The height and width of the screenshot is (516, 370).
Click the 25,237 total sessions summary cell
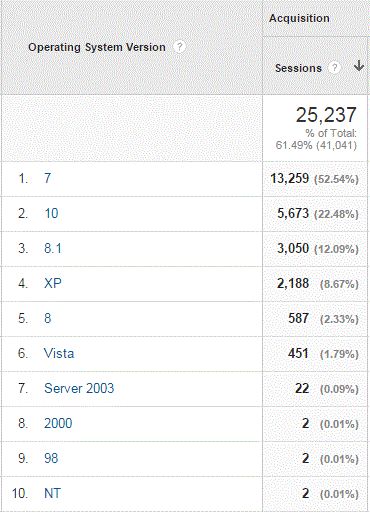315,128
